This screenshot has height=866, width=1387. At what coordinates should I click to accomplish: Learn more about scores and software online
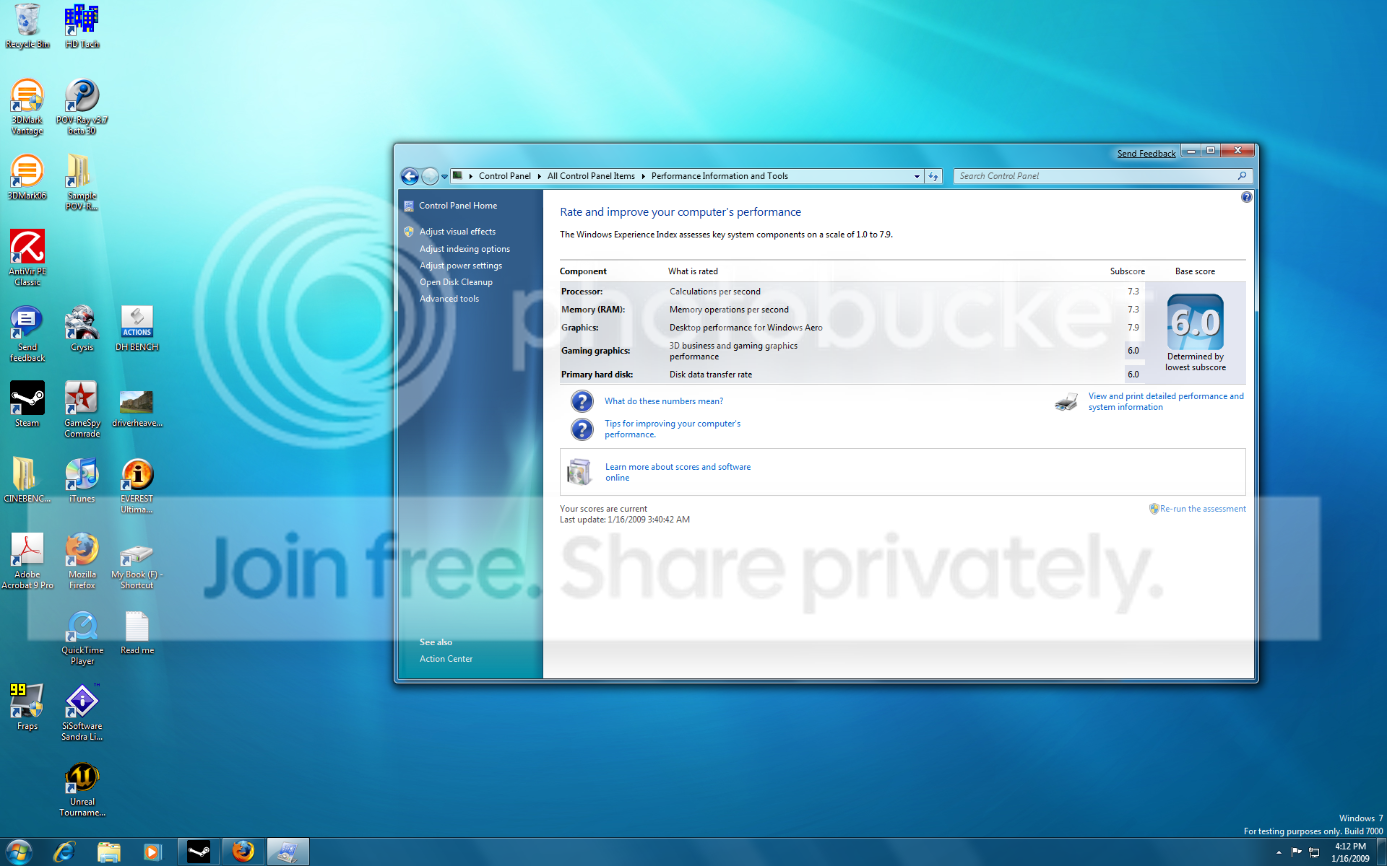click(677, 472)
